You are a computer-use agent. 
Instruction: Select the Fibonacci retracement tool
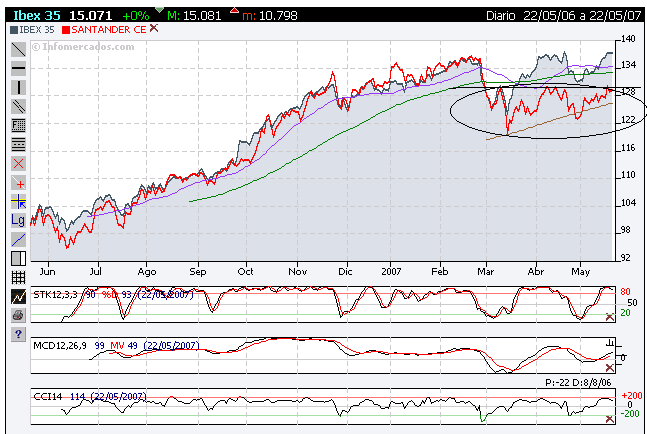click(x=18, y=125)
